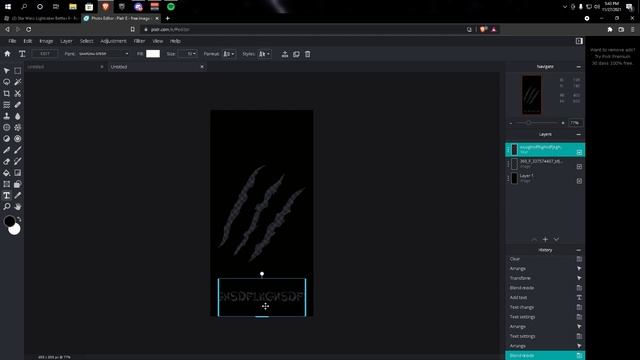Click the Home icon in options bar
Screen dimensions: 640x360
pyautogui.click(x=7, y=53)
